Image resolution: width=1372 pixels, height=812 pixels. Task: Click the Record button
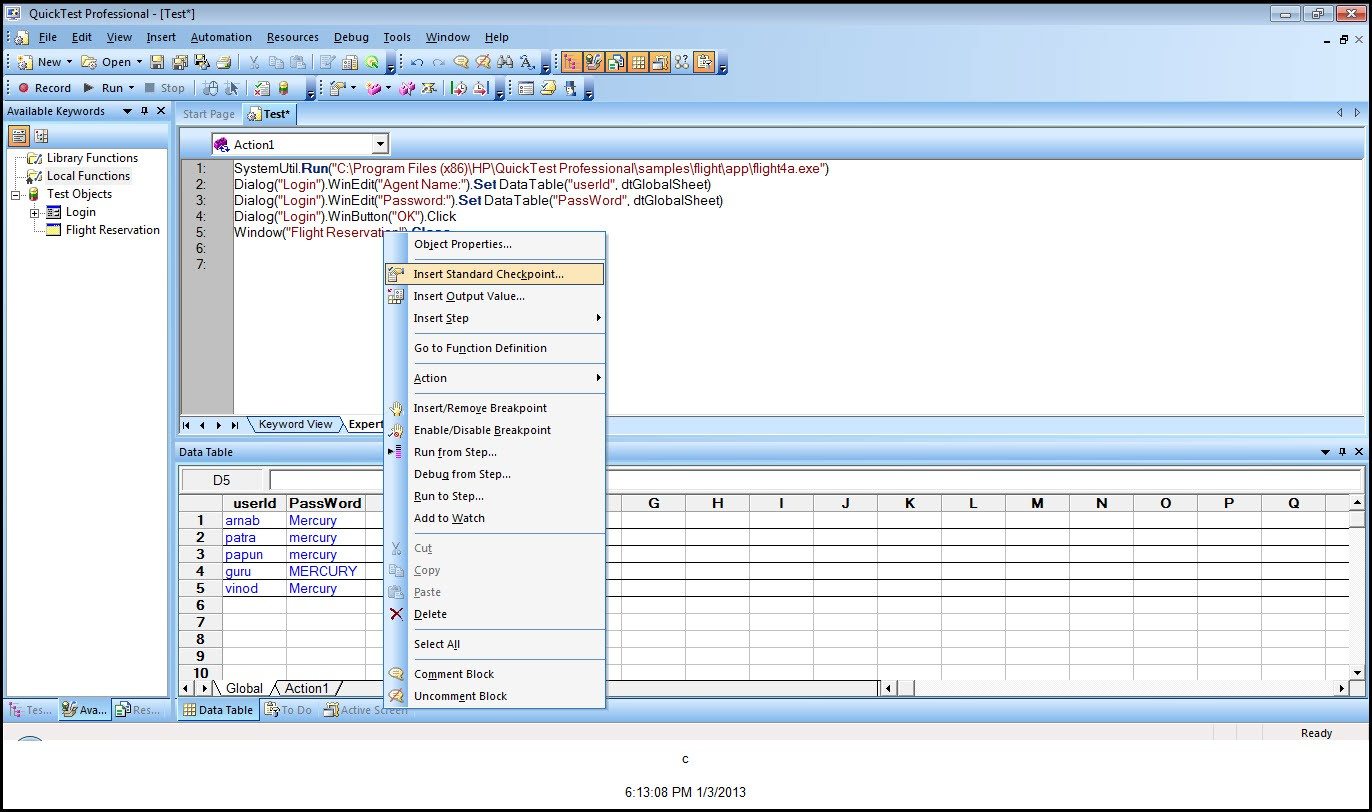[x=45, y=88]
